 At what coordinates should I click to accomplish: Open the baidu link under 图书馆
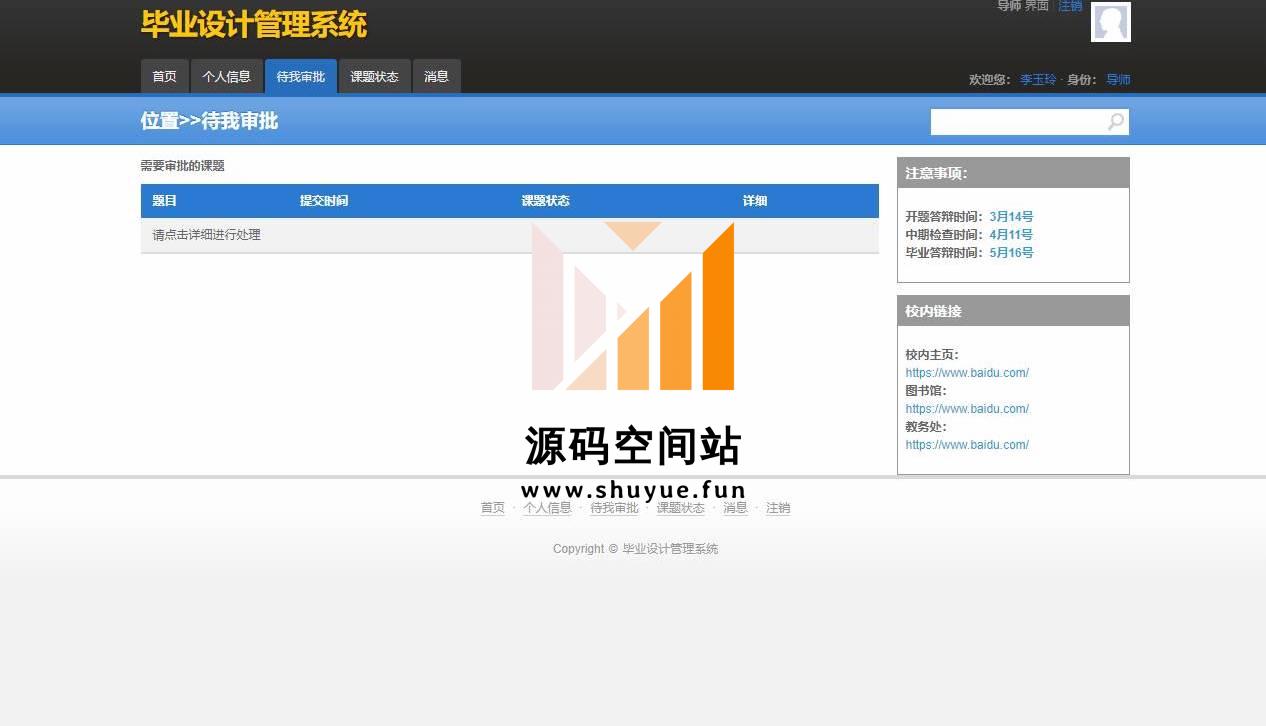967,409
